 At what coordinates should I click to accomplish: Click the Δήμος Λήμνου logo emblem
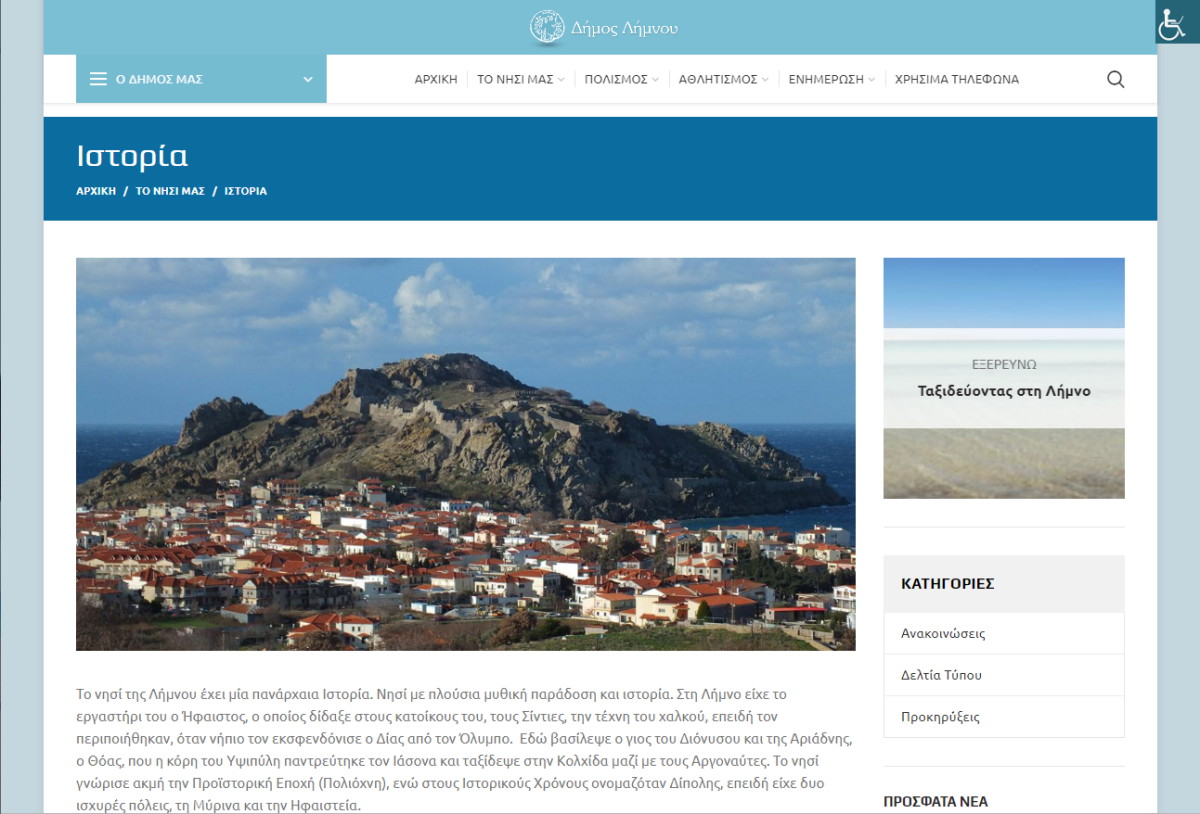click(x=547, y=28)
